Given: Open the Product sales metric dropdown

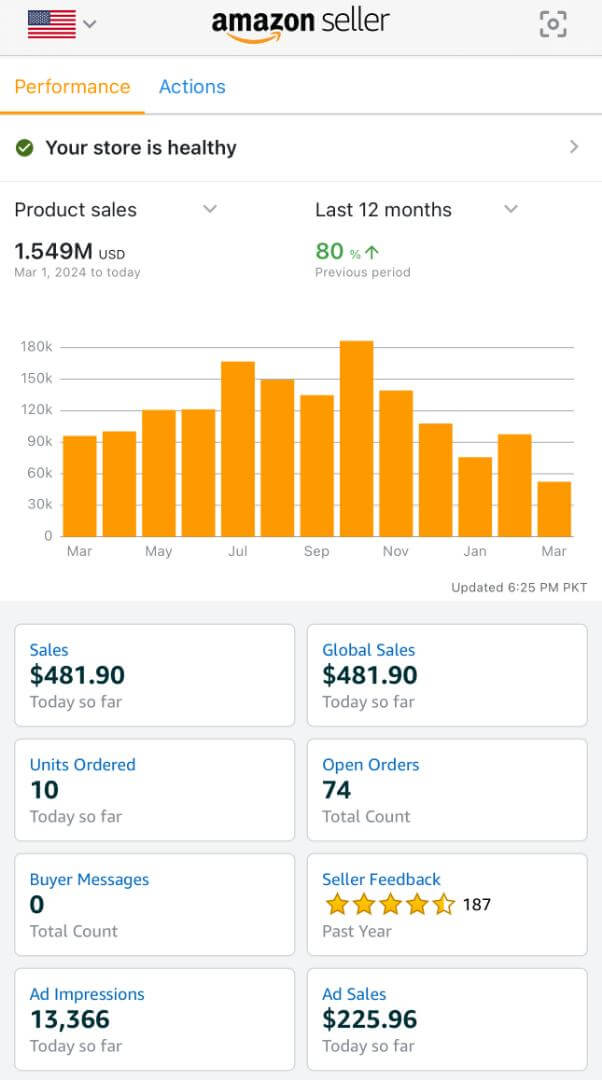Looking at the screenshot, I should click(210, 209).
